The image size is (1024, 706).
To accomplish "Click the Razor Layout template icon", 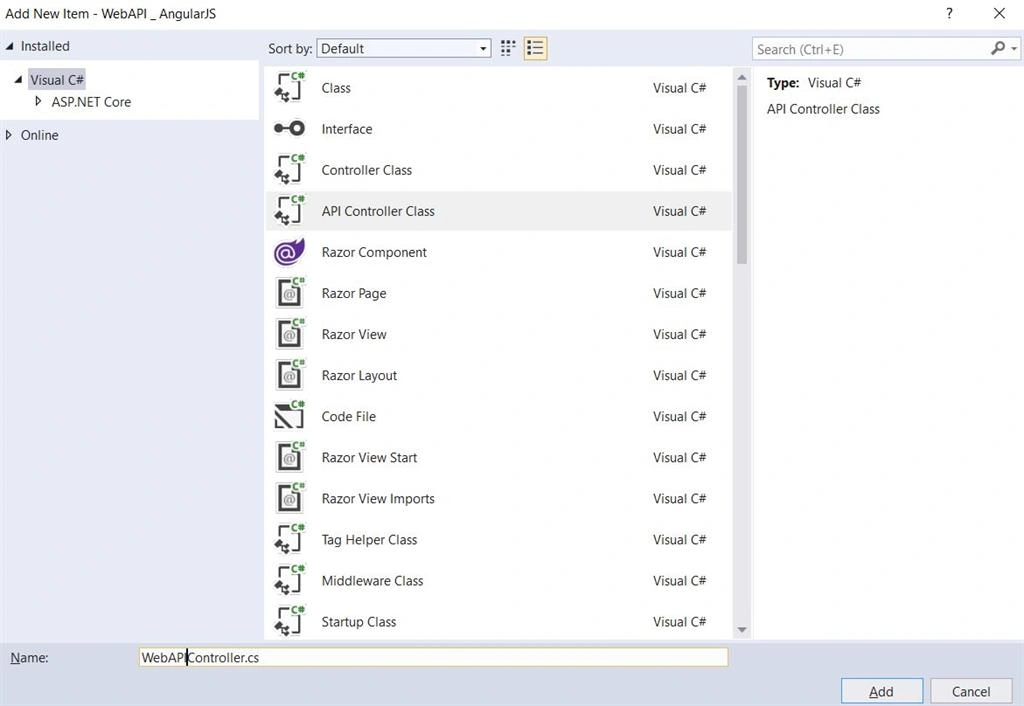I will [289, 376].
